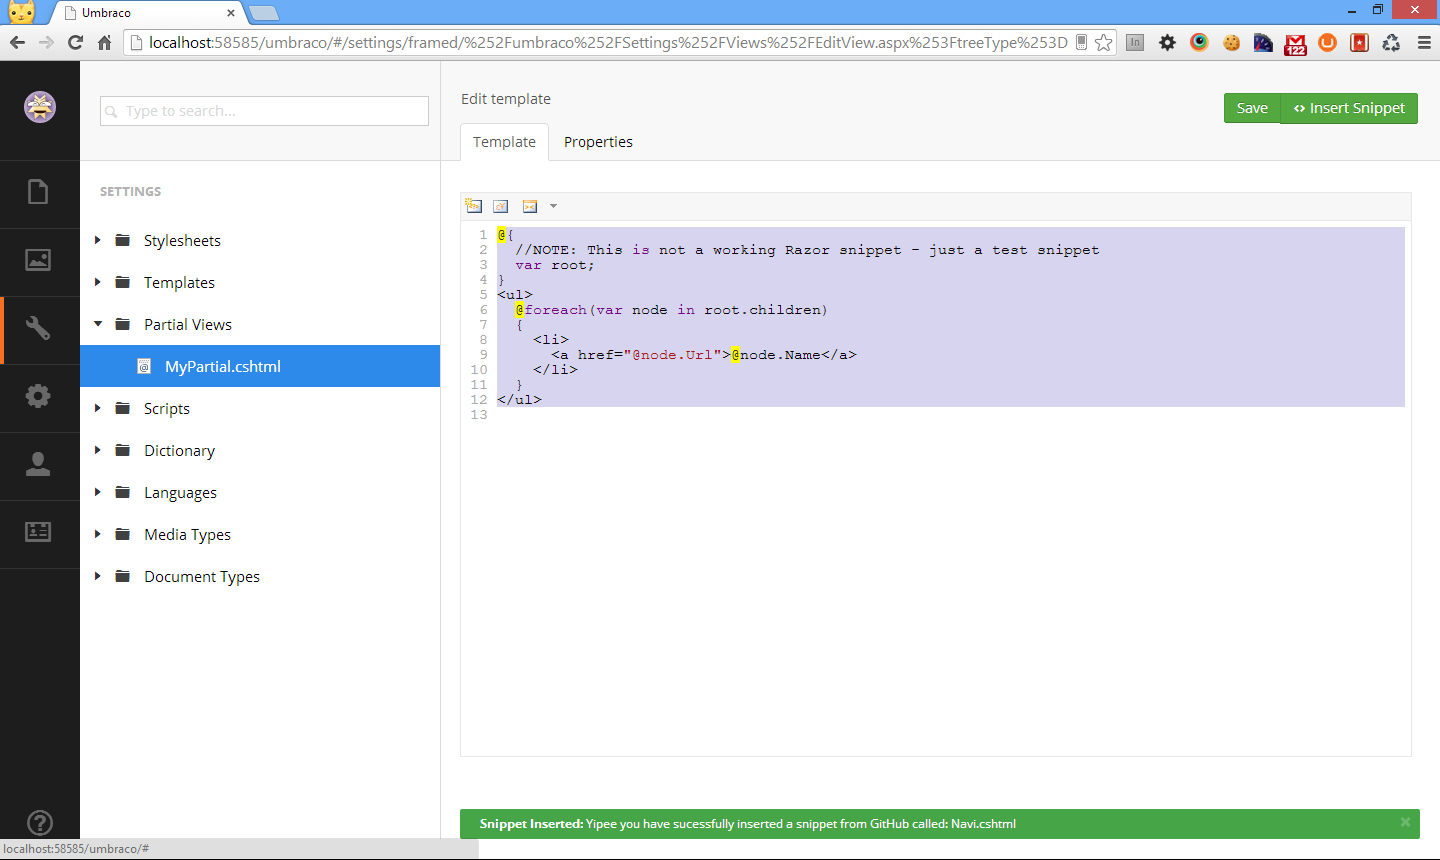Select the Dictionary tree label
1440x860 pixels.
click(179, 451)
